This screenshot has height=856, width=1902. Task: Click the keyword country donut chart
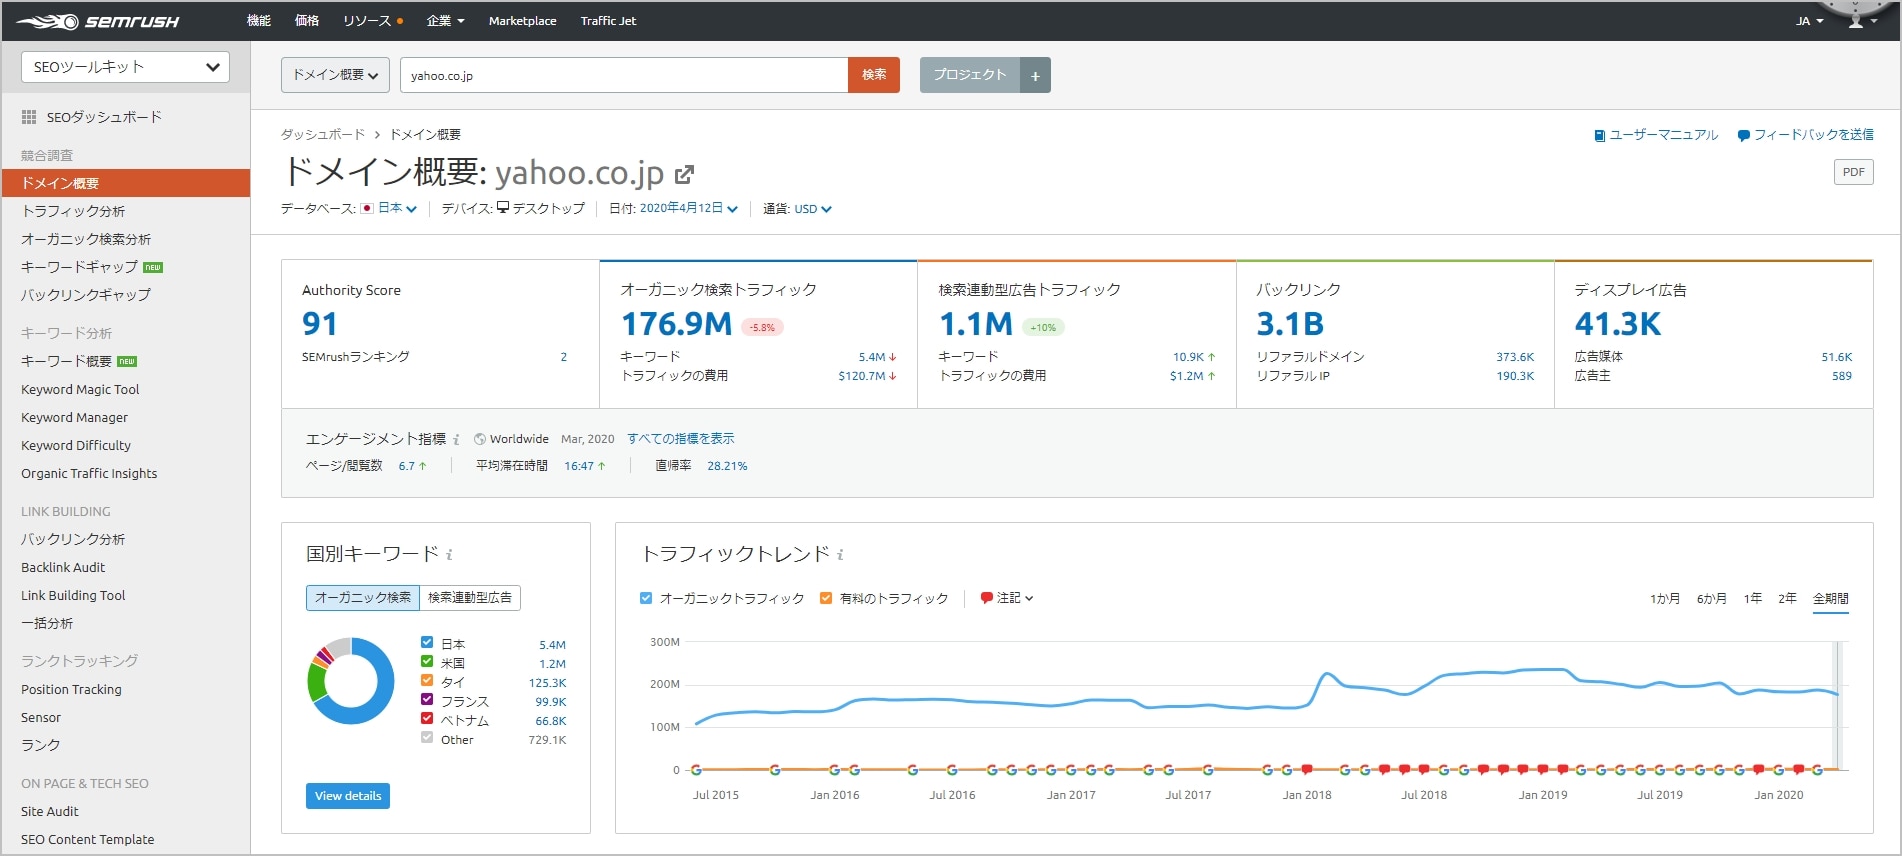(x=351, y=681)
